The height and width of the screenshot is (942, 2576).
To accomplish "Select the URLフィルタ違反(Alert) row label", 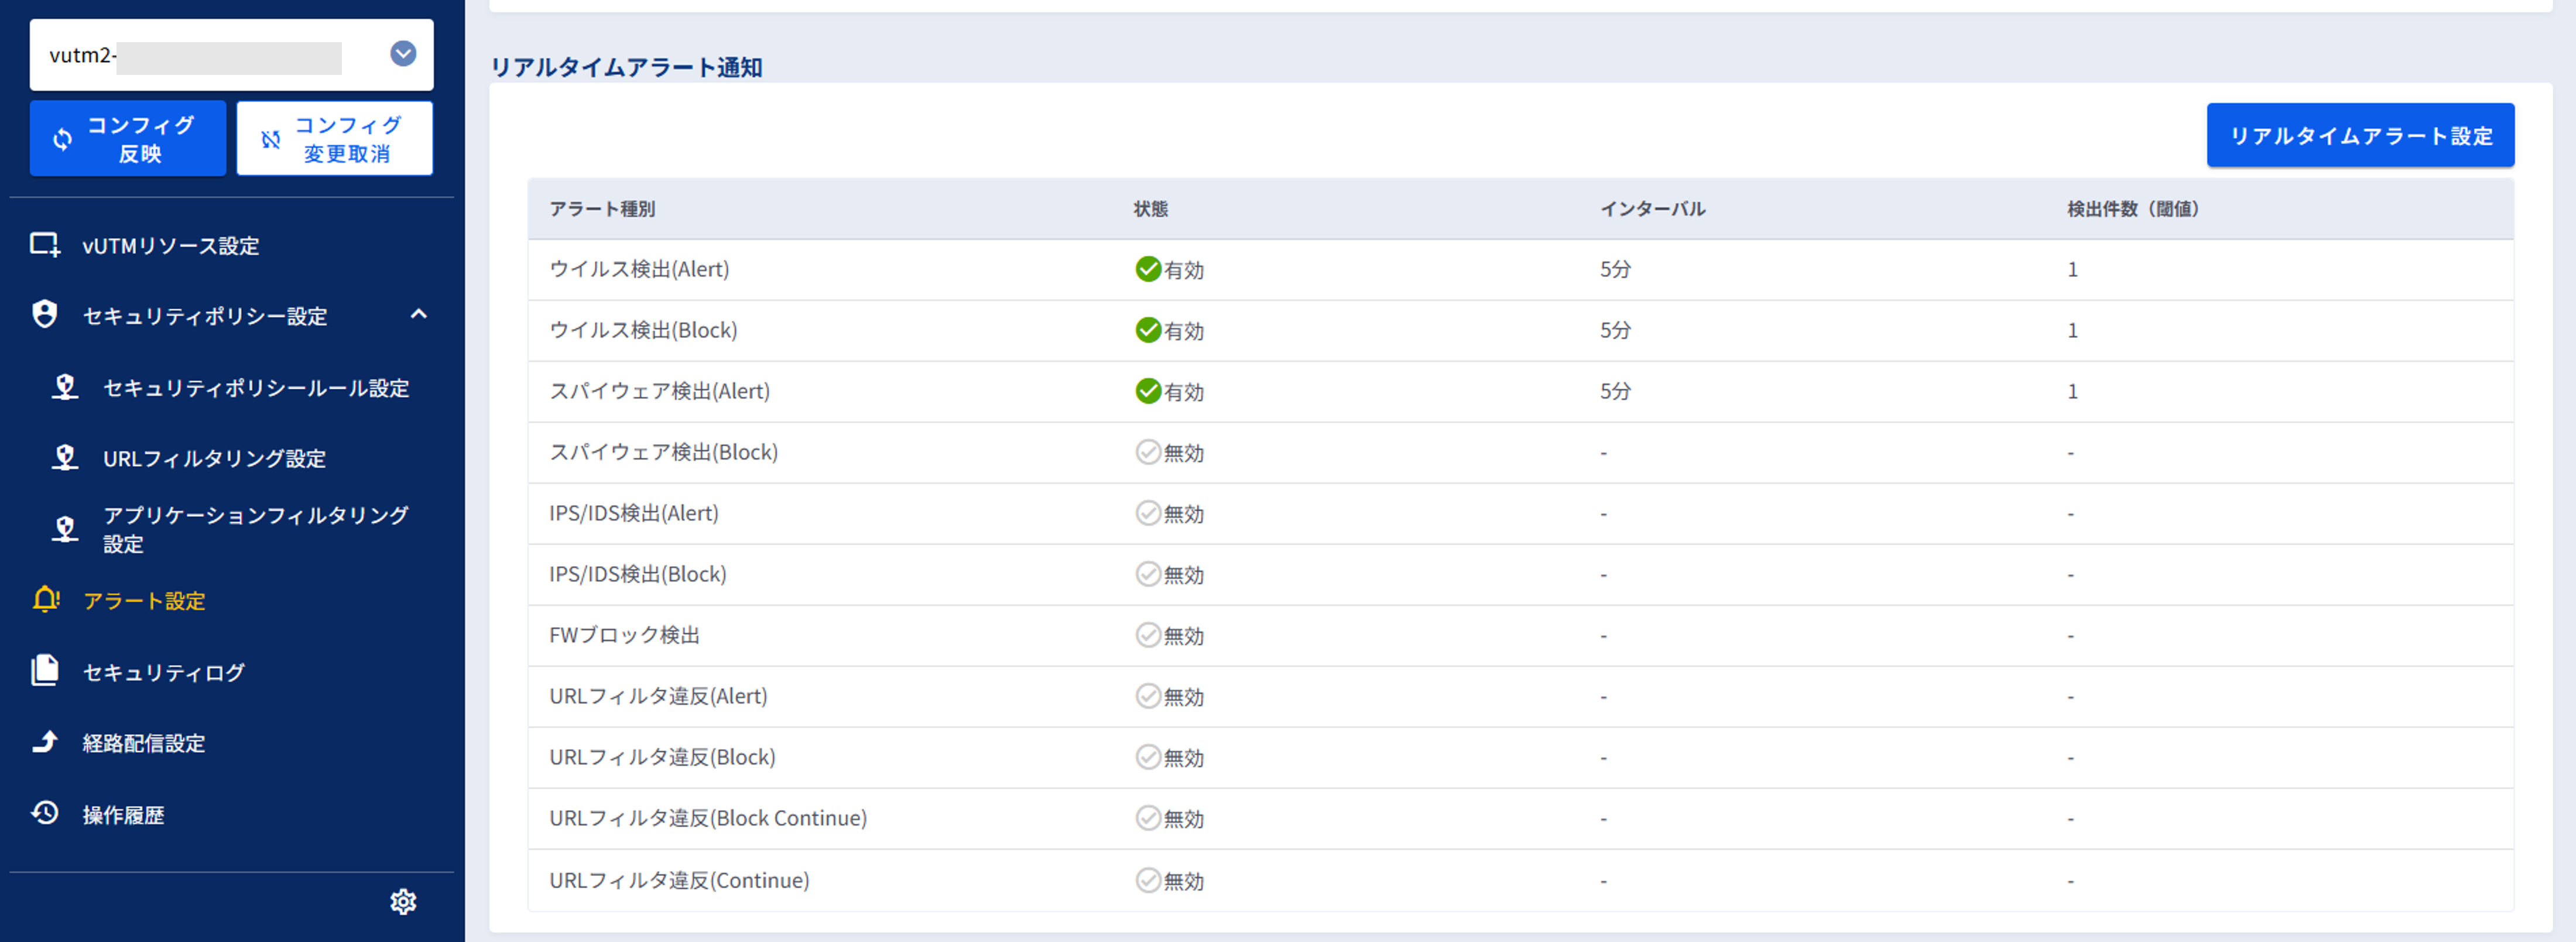I will click(658, 696).
